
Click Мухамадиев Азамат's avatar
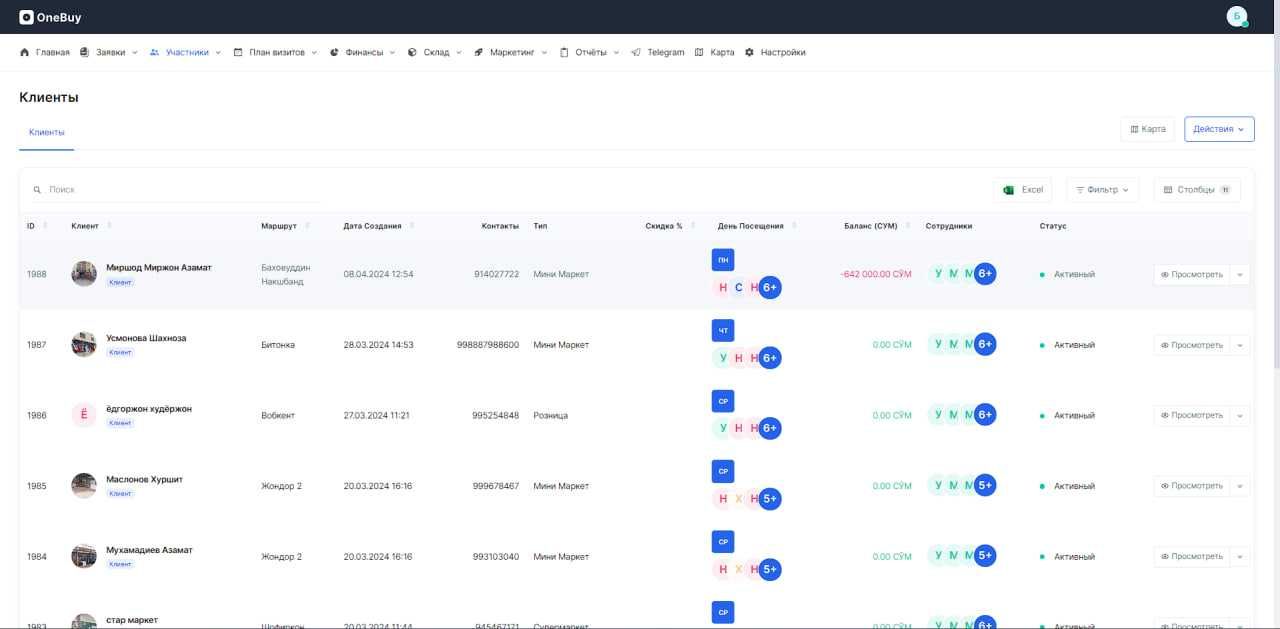coord(84,556)
